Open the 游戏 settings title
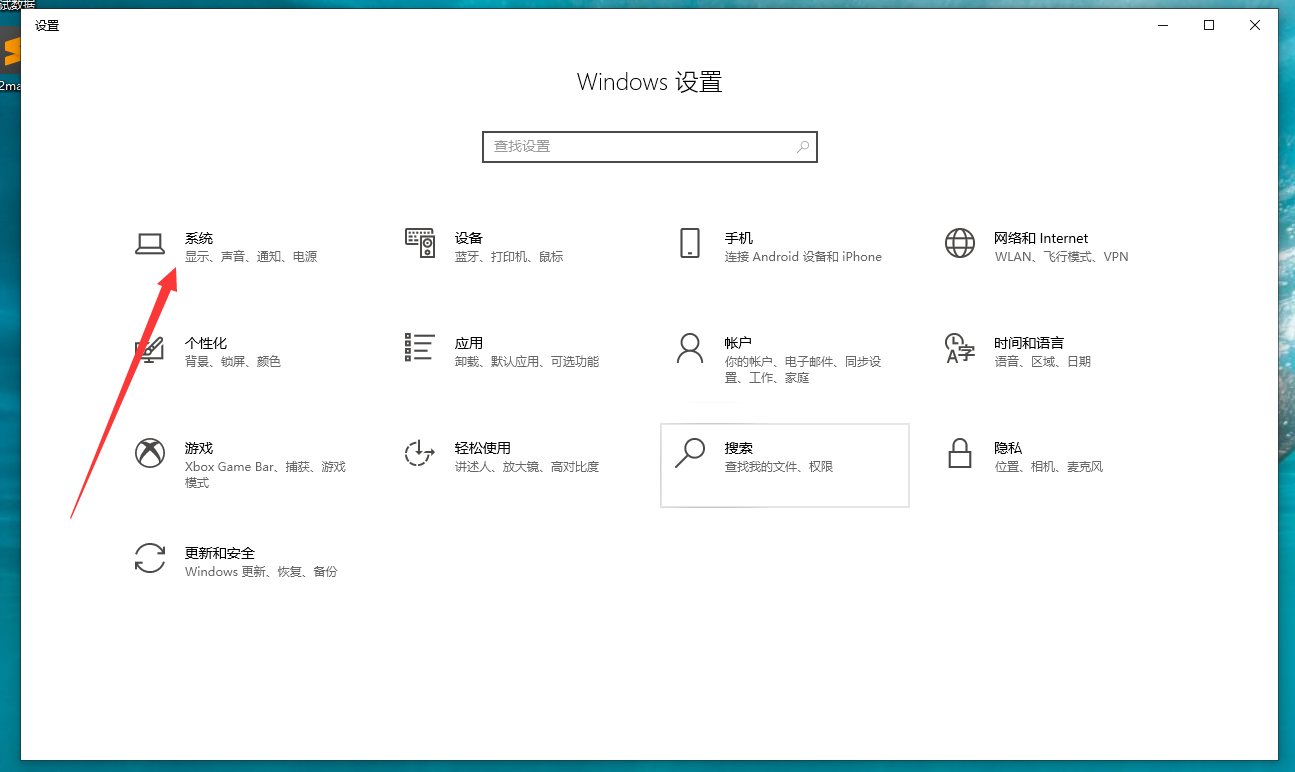This screenshot has width=1295, height=772. click(199, 448)
